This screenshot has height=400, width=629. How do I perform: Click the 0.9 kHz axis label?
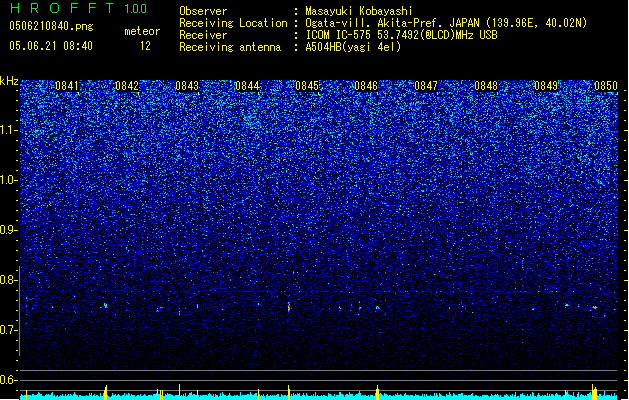(9, 230)
